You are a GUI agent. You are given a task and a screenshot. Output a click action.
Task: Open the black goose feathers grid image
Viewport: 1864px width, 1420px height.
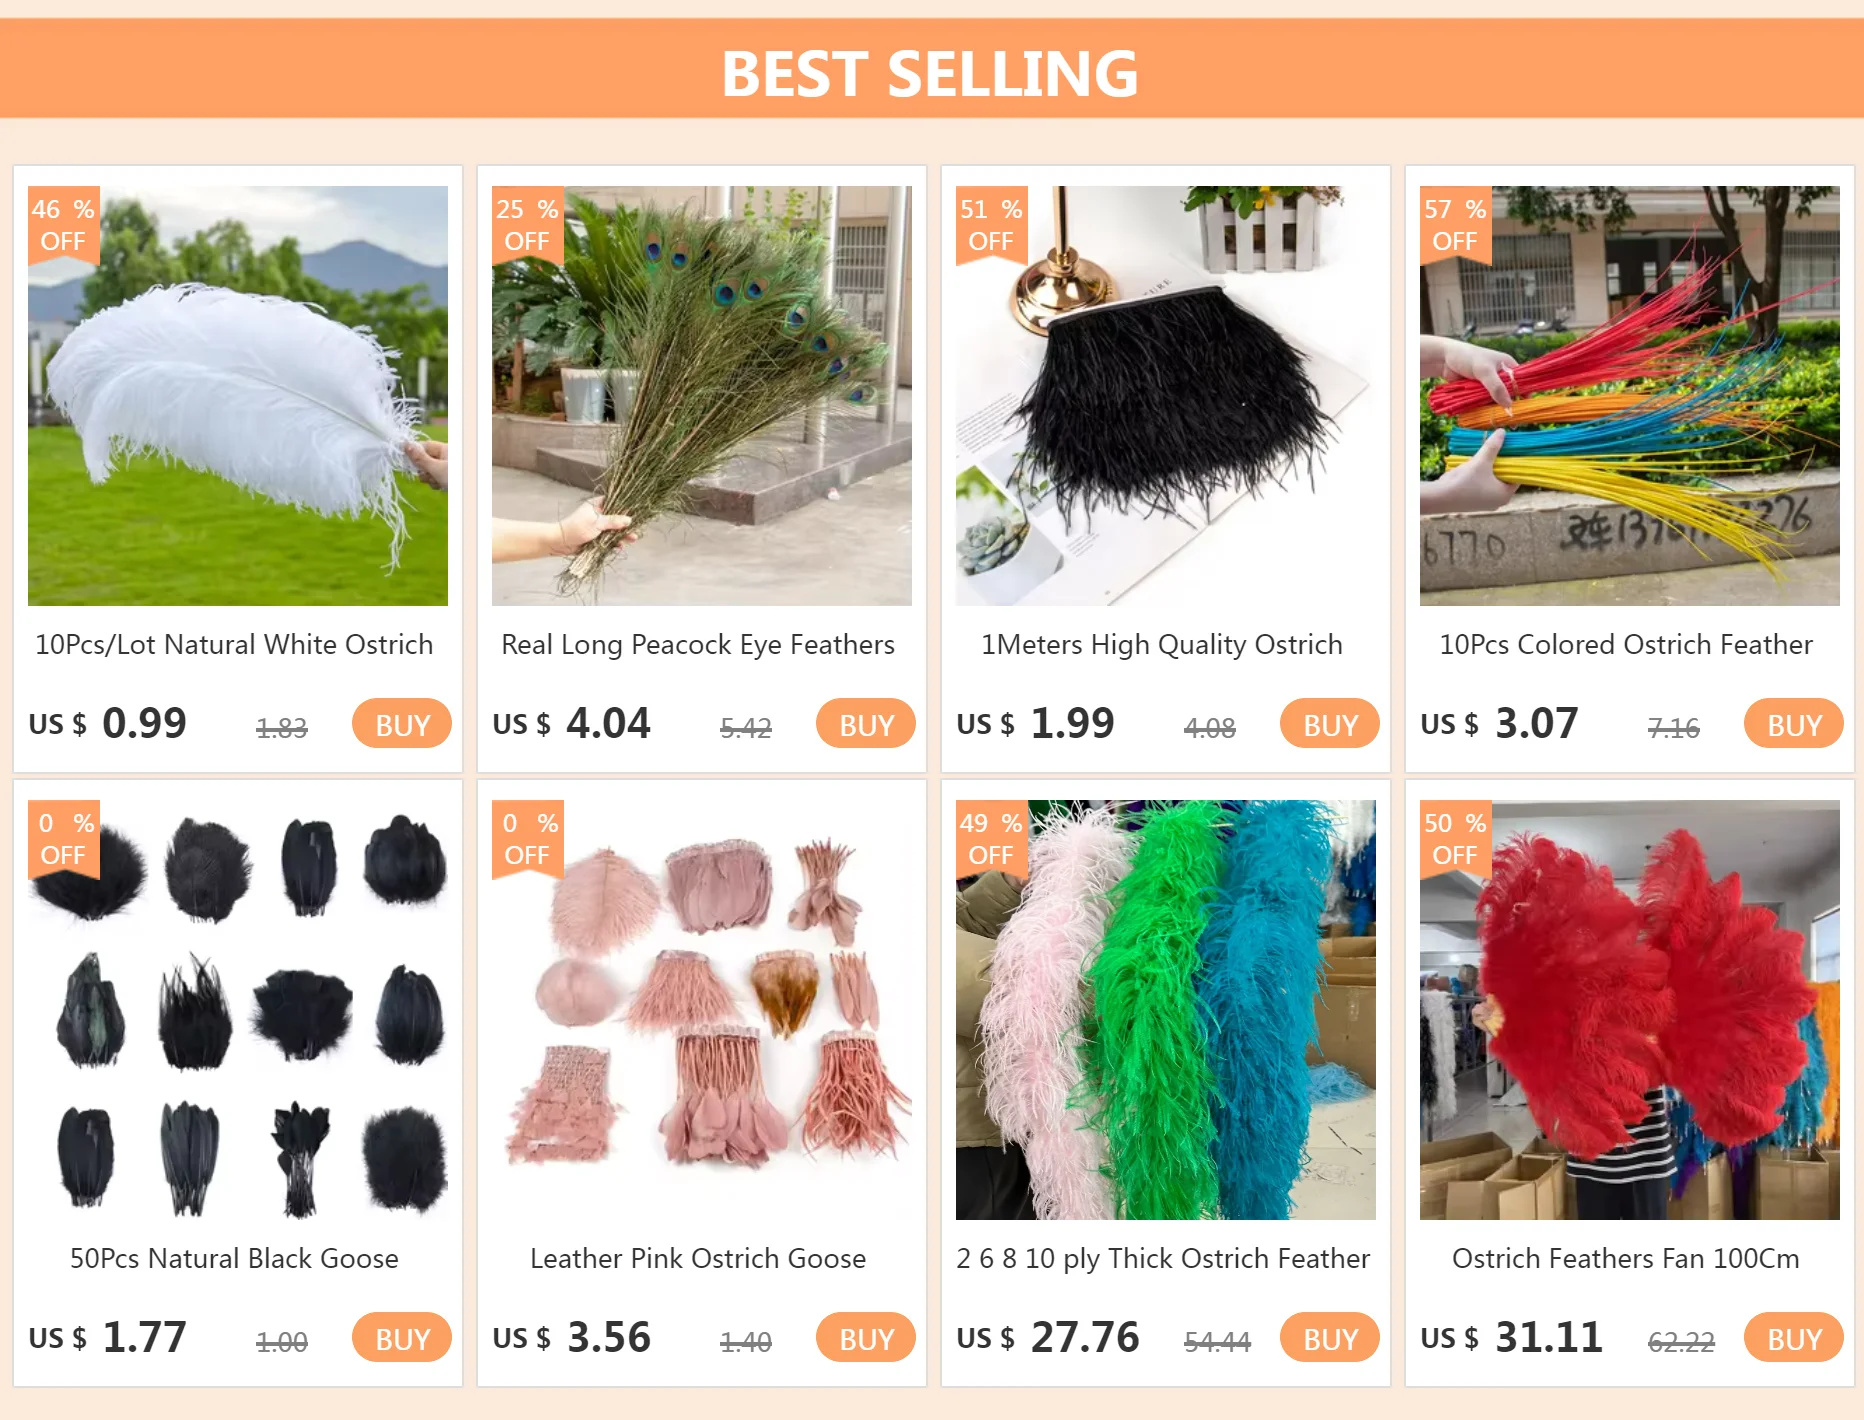pos(238,1010)
